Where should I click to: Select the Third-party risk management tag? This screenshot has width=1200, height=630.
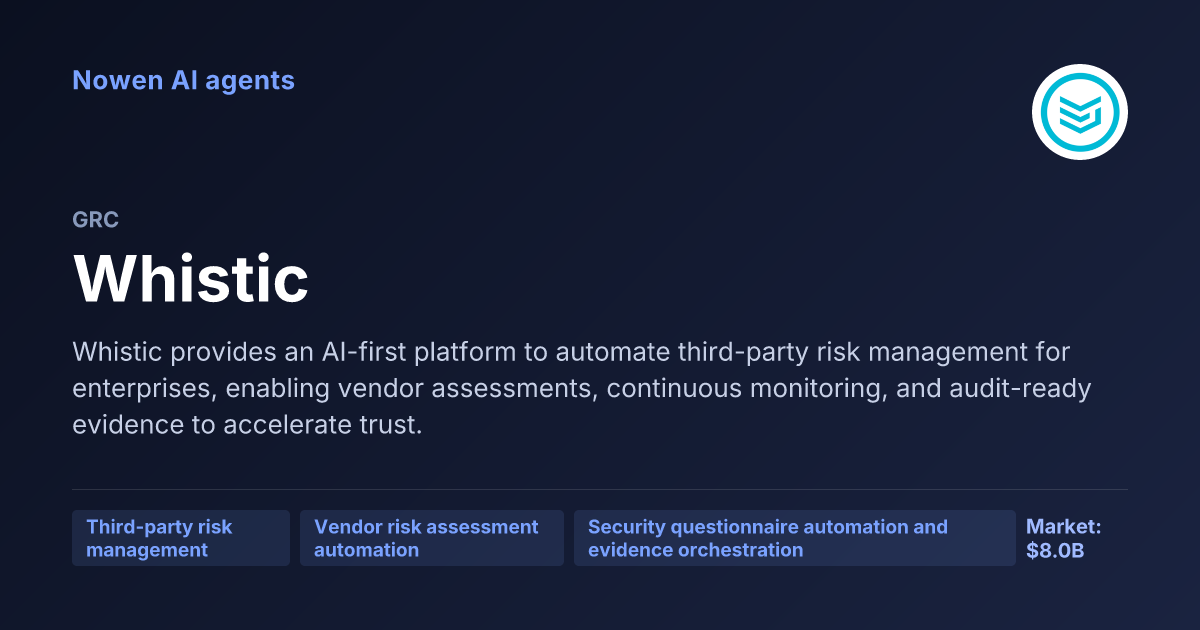181,538
